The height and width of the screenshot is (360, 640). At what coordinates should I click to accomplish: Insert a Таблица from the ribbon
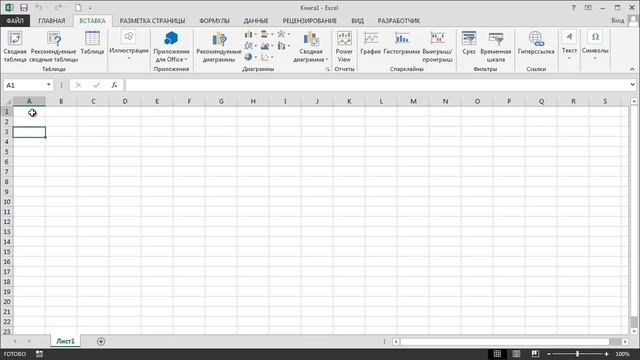click(92, 43)
